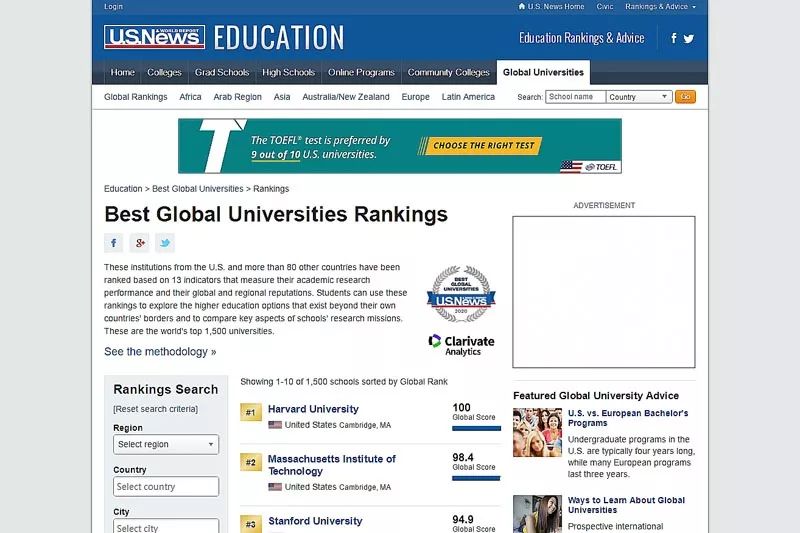Open the Community Colleges tab

pos(448,72)
